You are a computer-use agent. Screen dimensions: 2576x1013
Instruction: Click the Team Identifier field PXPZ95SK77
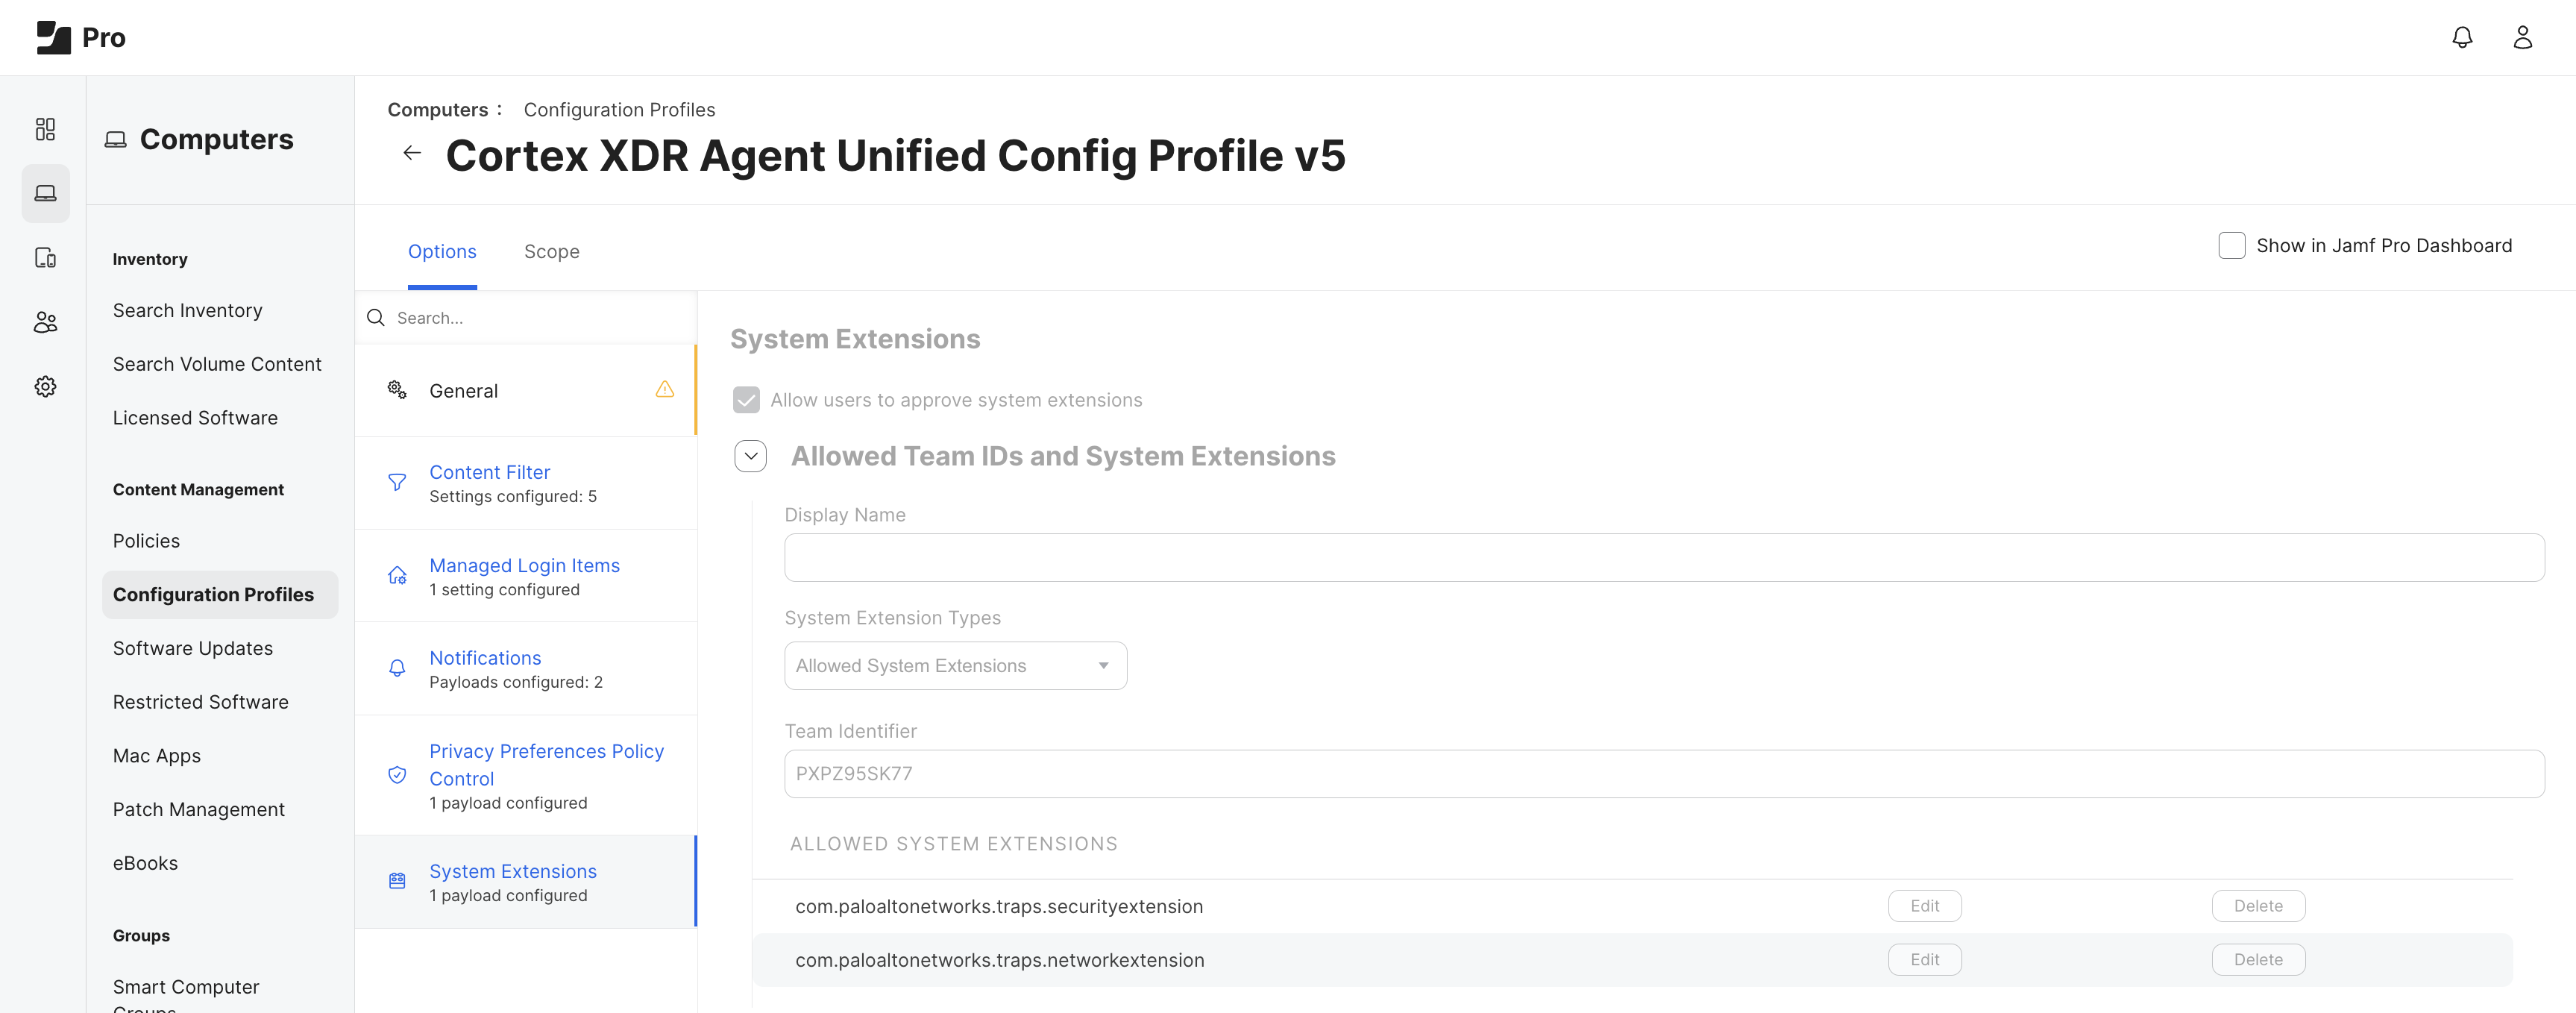click(x=1664, y=774)
